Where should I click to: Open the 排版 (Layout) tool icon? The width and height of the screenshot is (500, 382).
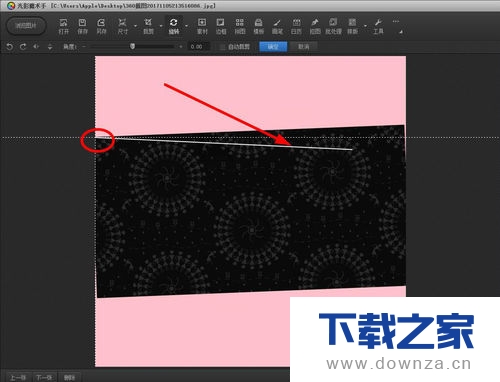pos(353,26)
